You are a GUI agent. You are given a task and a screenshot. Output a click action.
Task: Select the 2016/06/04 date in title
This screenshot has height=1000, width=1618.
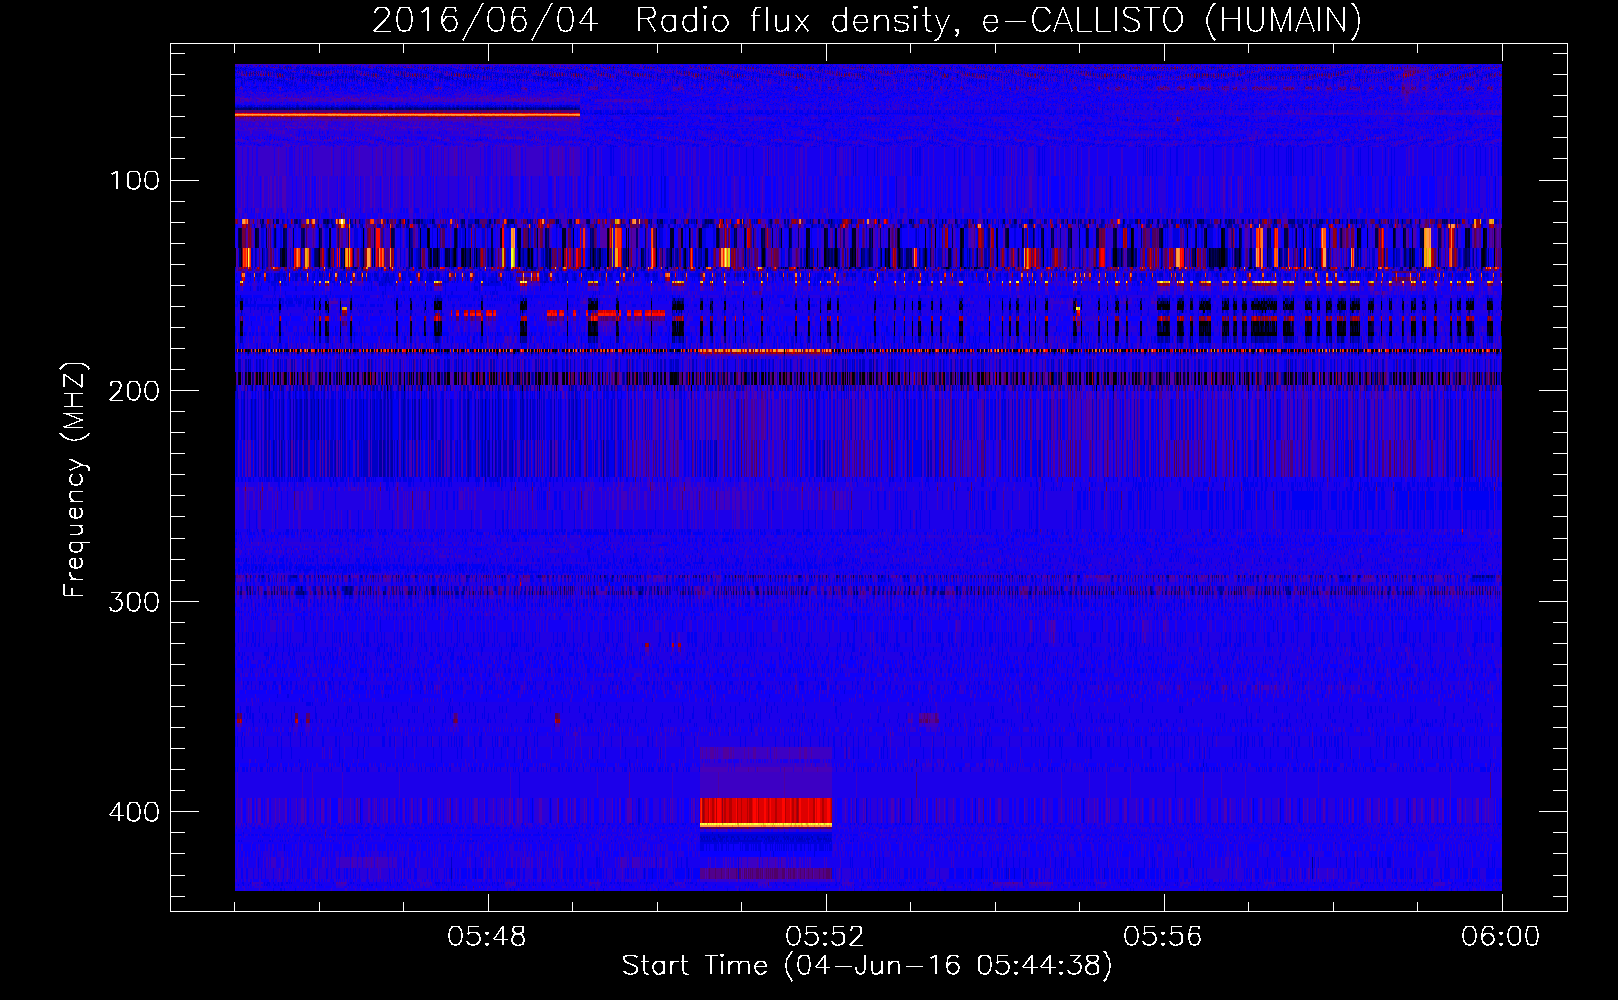tap(485, 20)
